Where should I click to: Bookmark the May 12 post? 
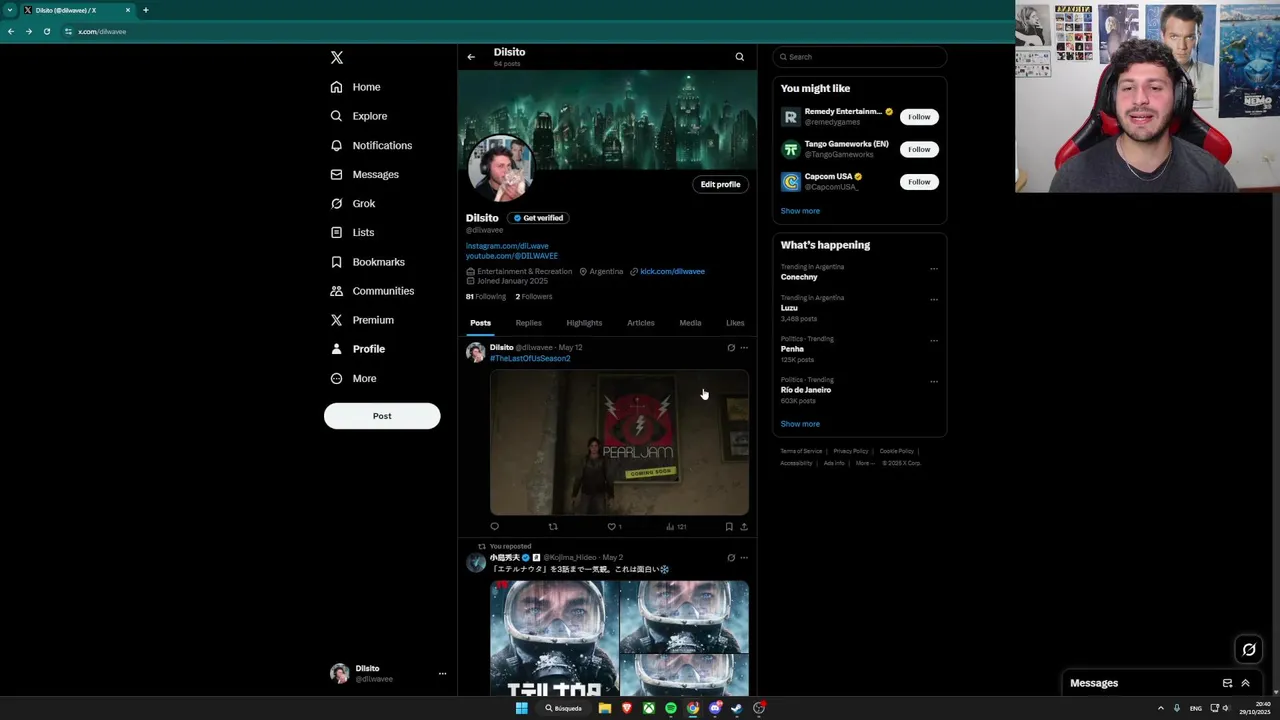(729, 526)
